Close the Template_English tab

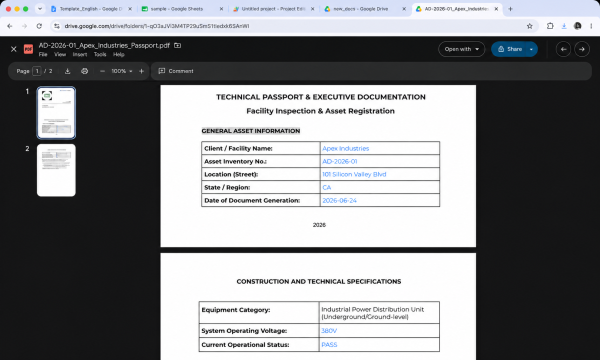[x=130, y=9]
